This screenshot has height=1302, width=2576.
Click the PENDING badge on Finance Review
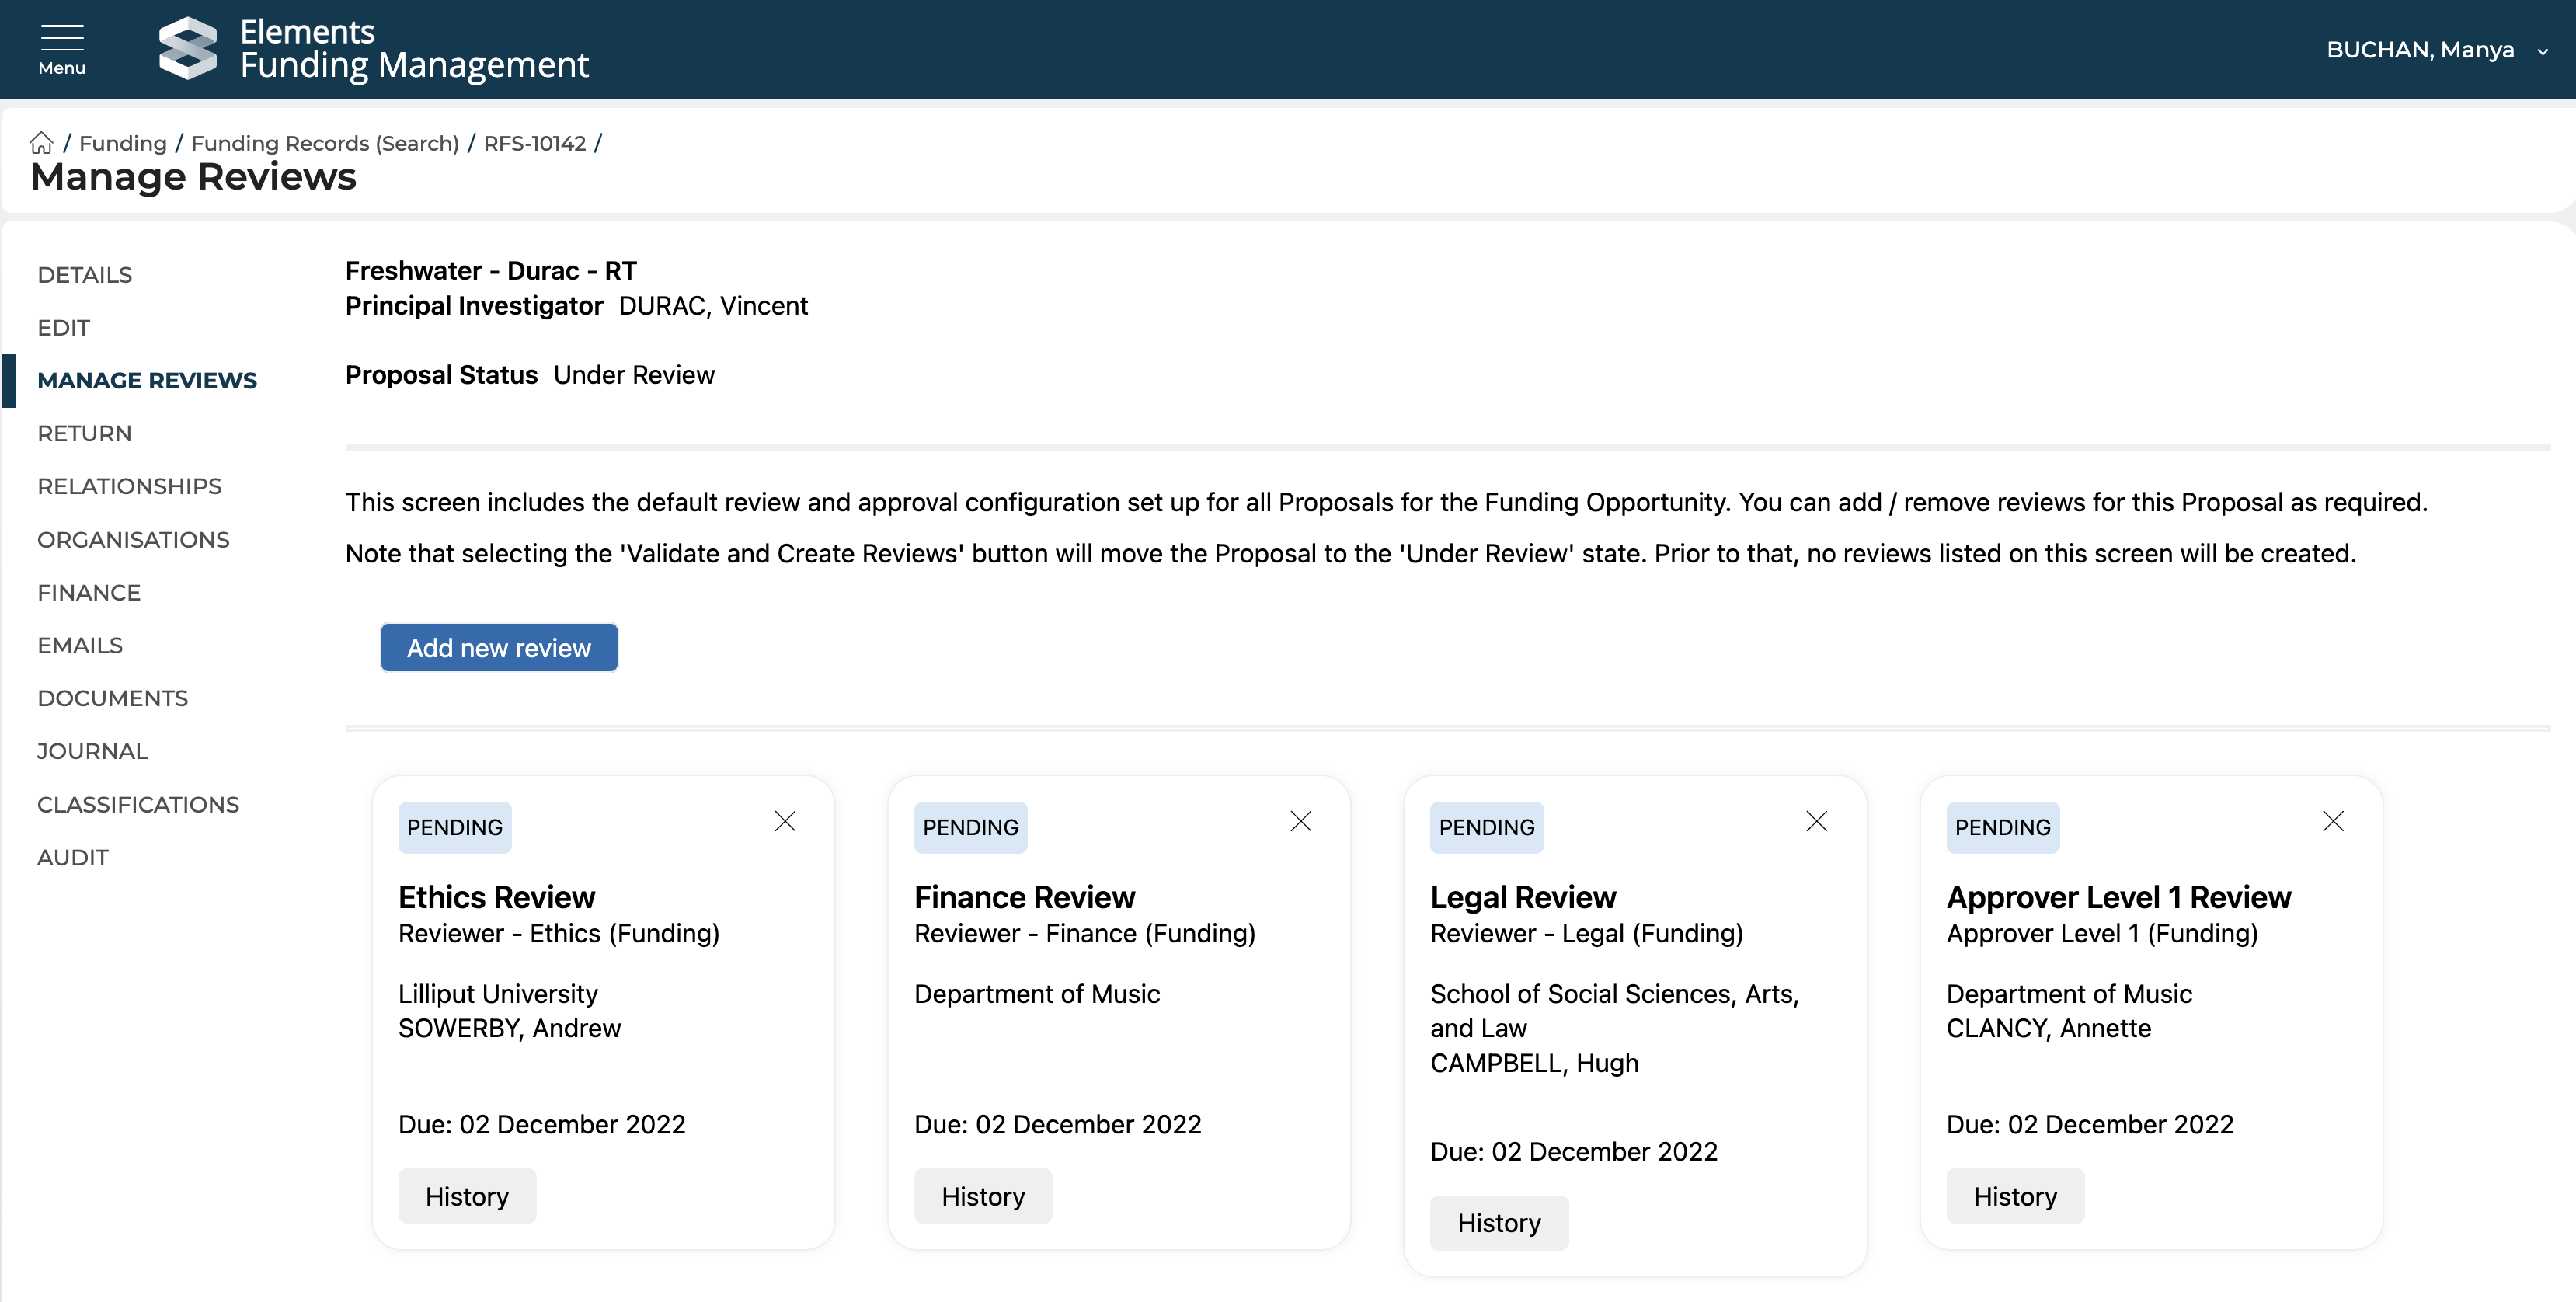pyautogui.click(x=969, y=827)
